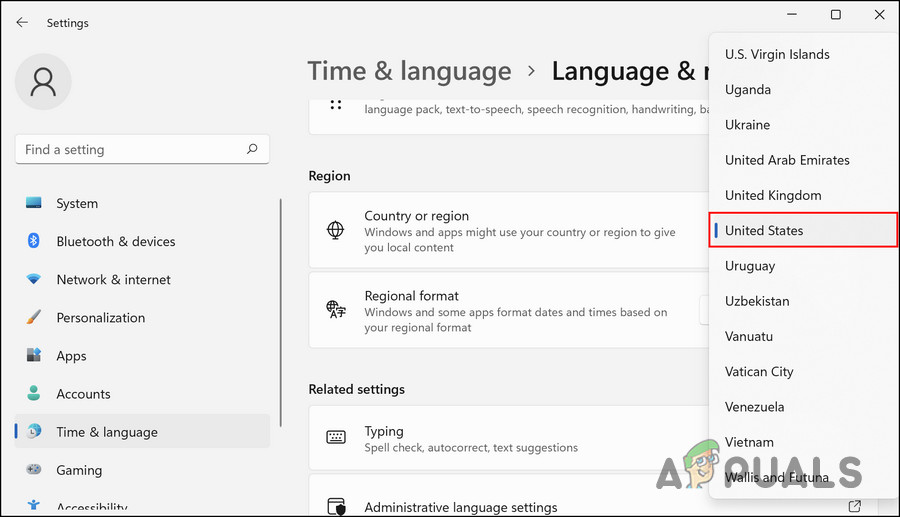Screen dimensions: 900x517
Task: Open Gaming settings
Action: click(142, 470)
